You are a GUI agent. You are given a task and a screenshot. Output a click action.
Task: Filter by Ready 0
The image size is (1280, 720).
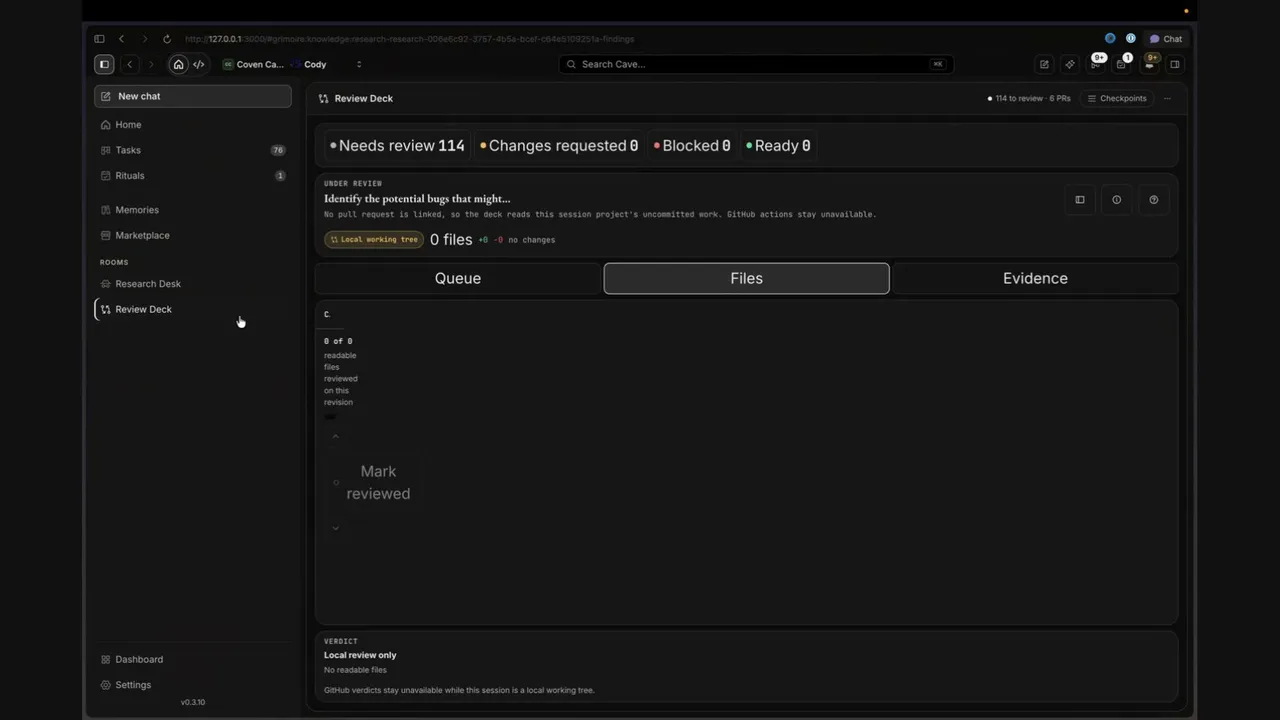pyautogui.click(x=778, y=146)
